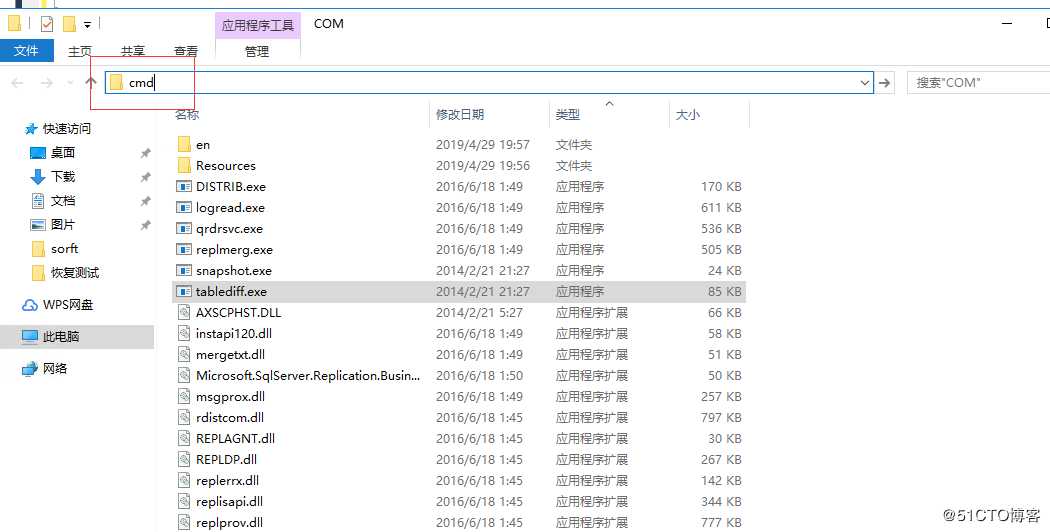1050x532 pixels.
Task: Click the logread.exe application icon
Action: pyautogui.click(x=184, y=207)
